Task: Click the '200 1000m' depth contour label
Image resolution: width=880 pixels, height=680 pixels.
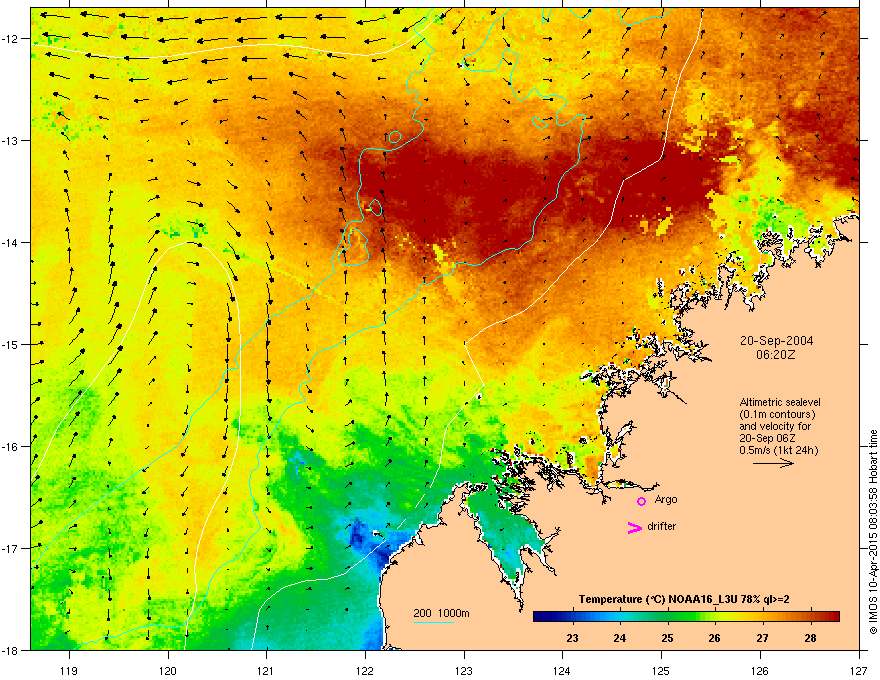Action: (x=441, y=613)
